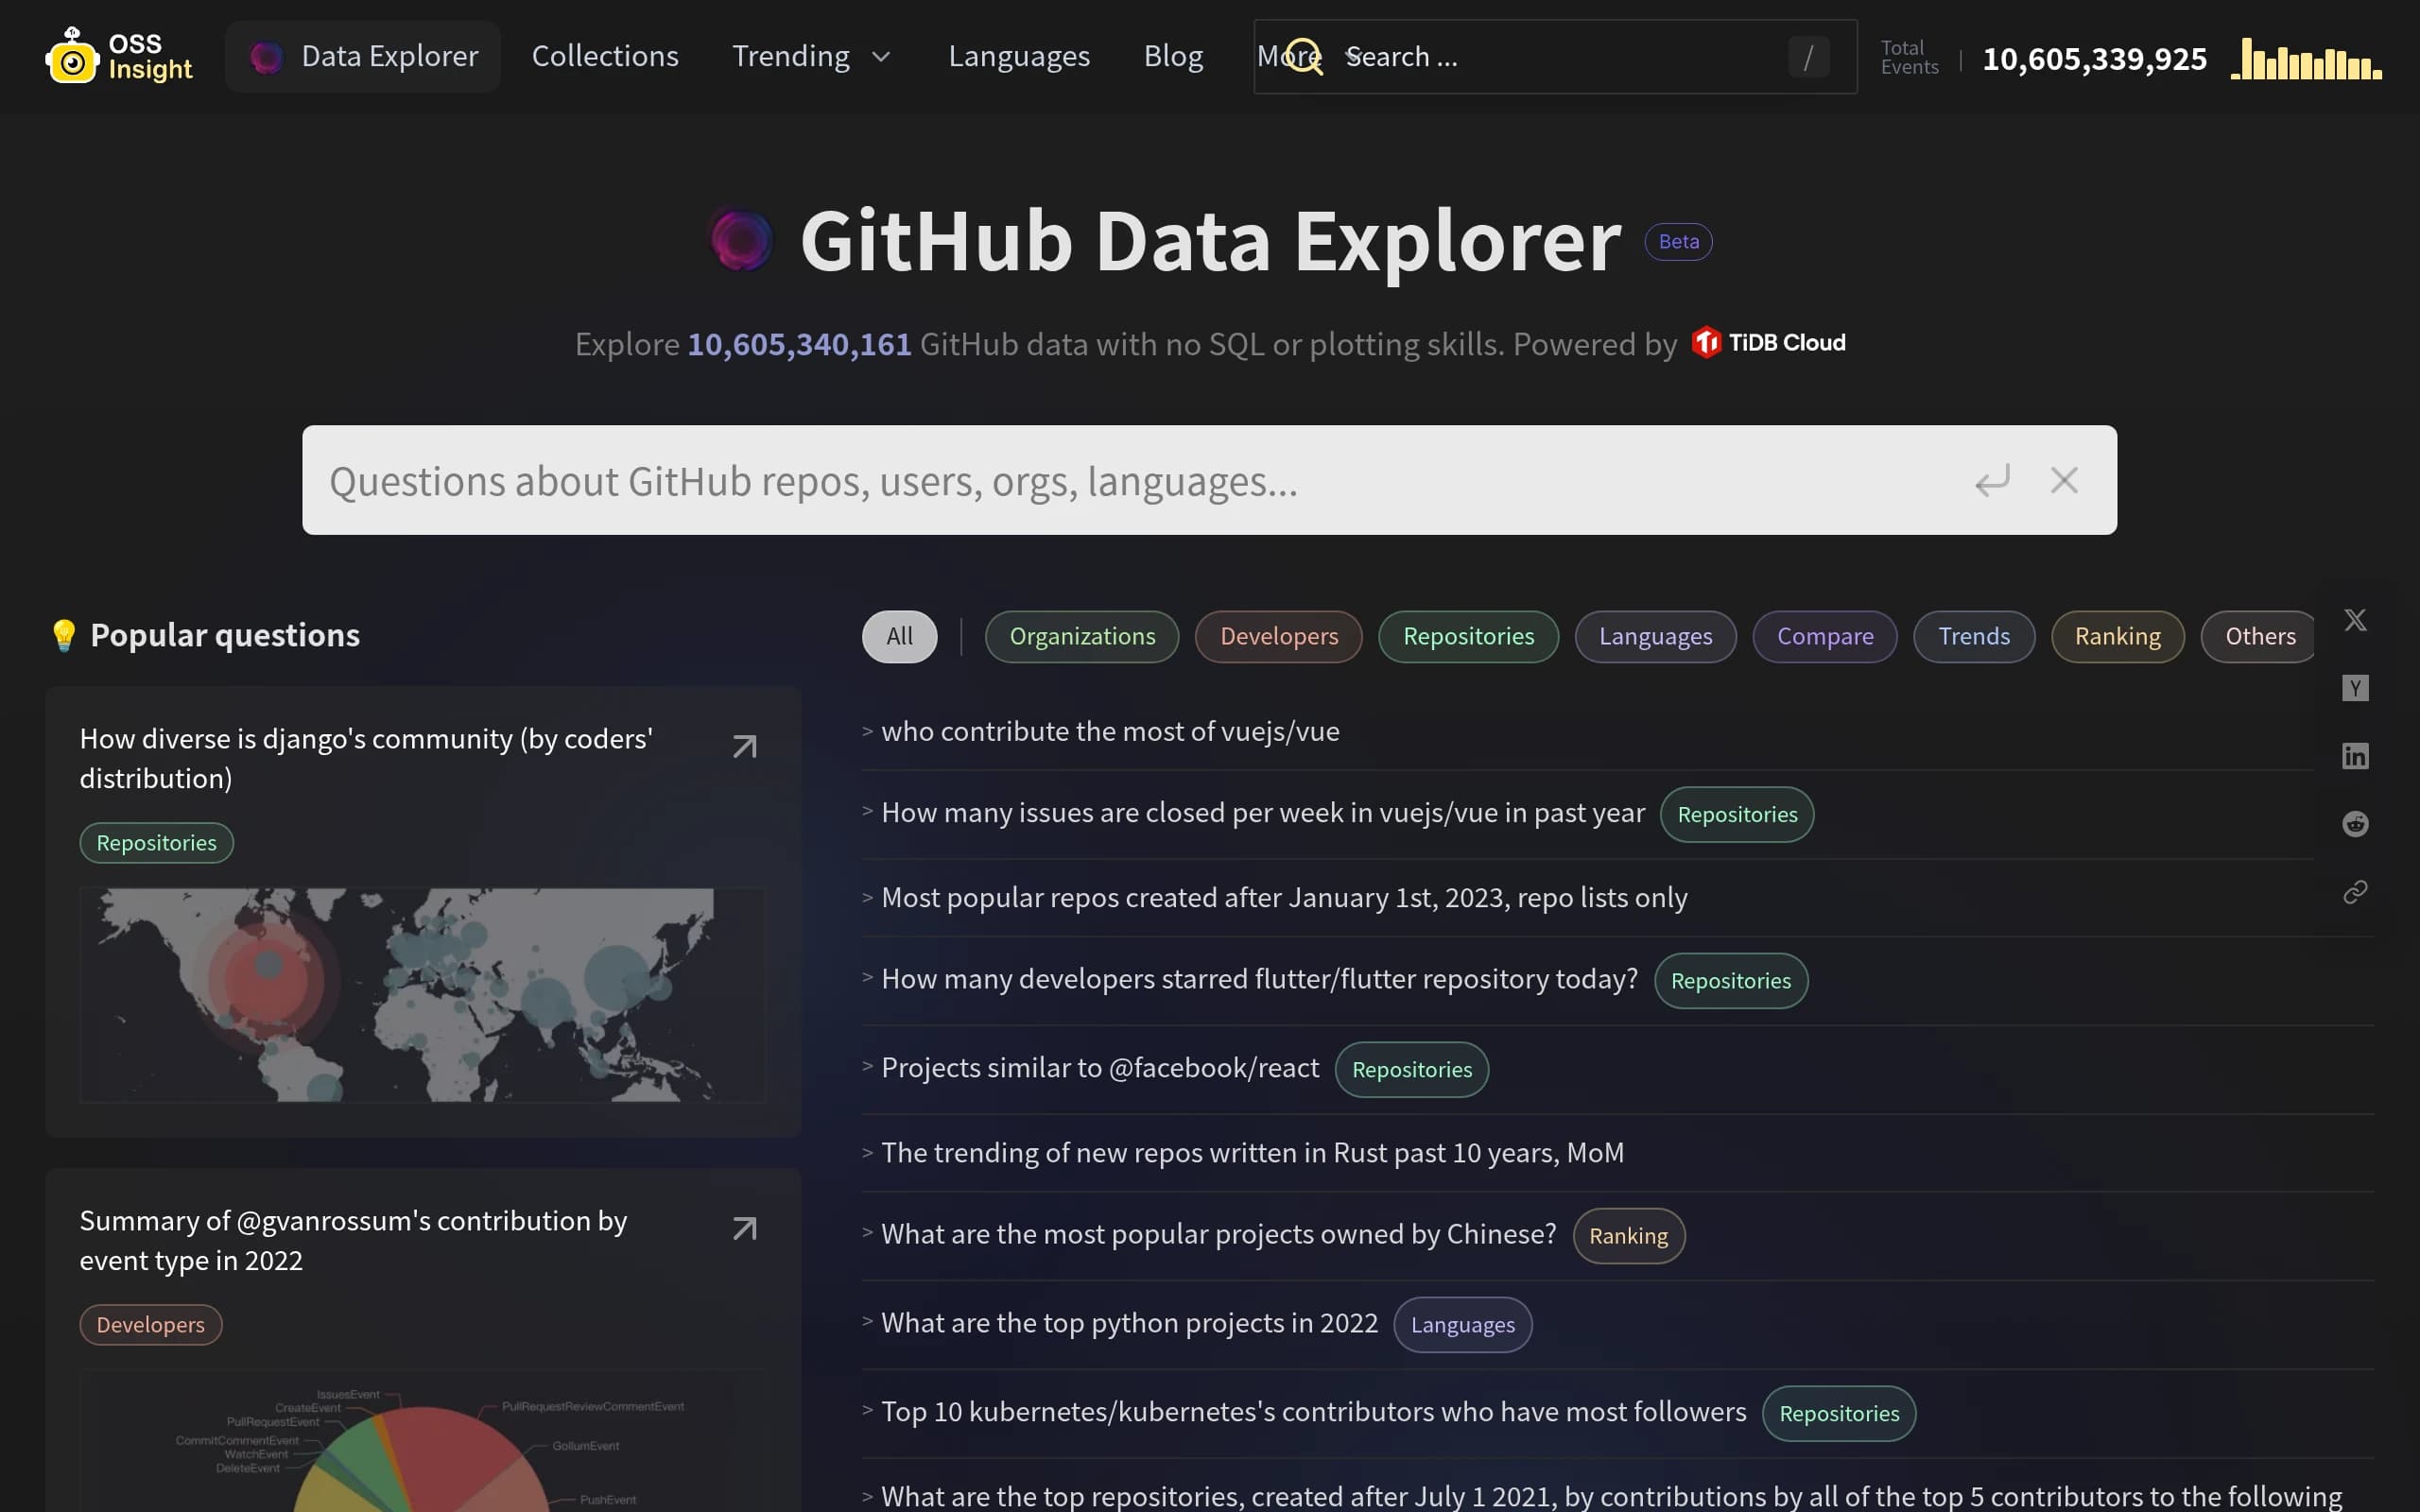
Task: Share on Hacker News Y icon
Action: [x=2355, y=688]
